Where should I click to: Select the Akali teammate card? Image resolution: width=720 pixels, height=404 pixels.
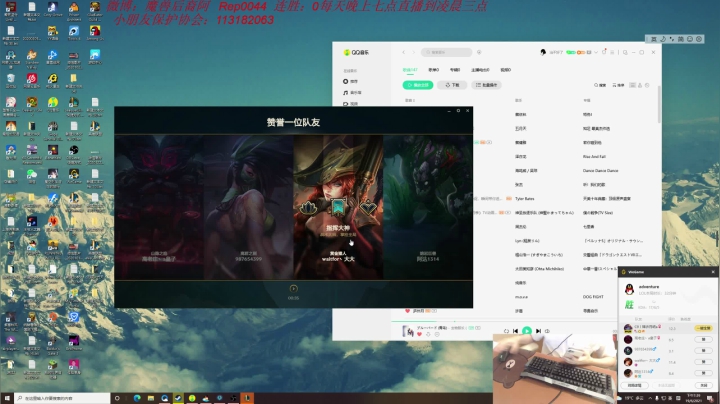(248, 207)
